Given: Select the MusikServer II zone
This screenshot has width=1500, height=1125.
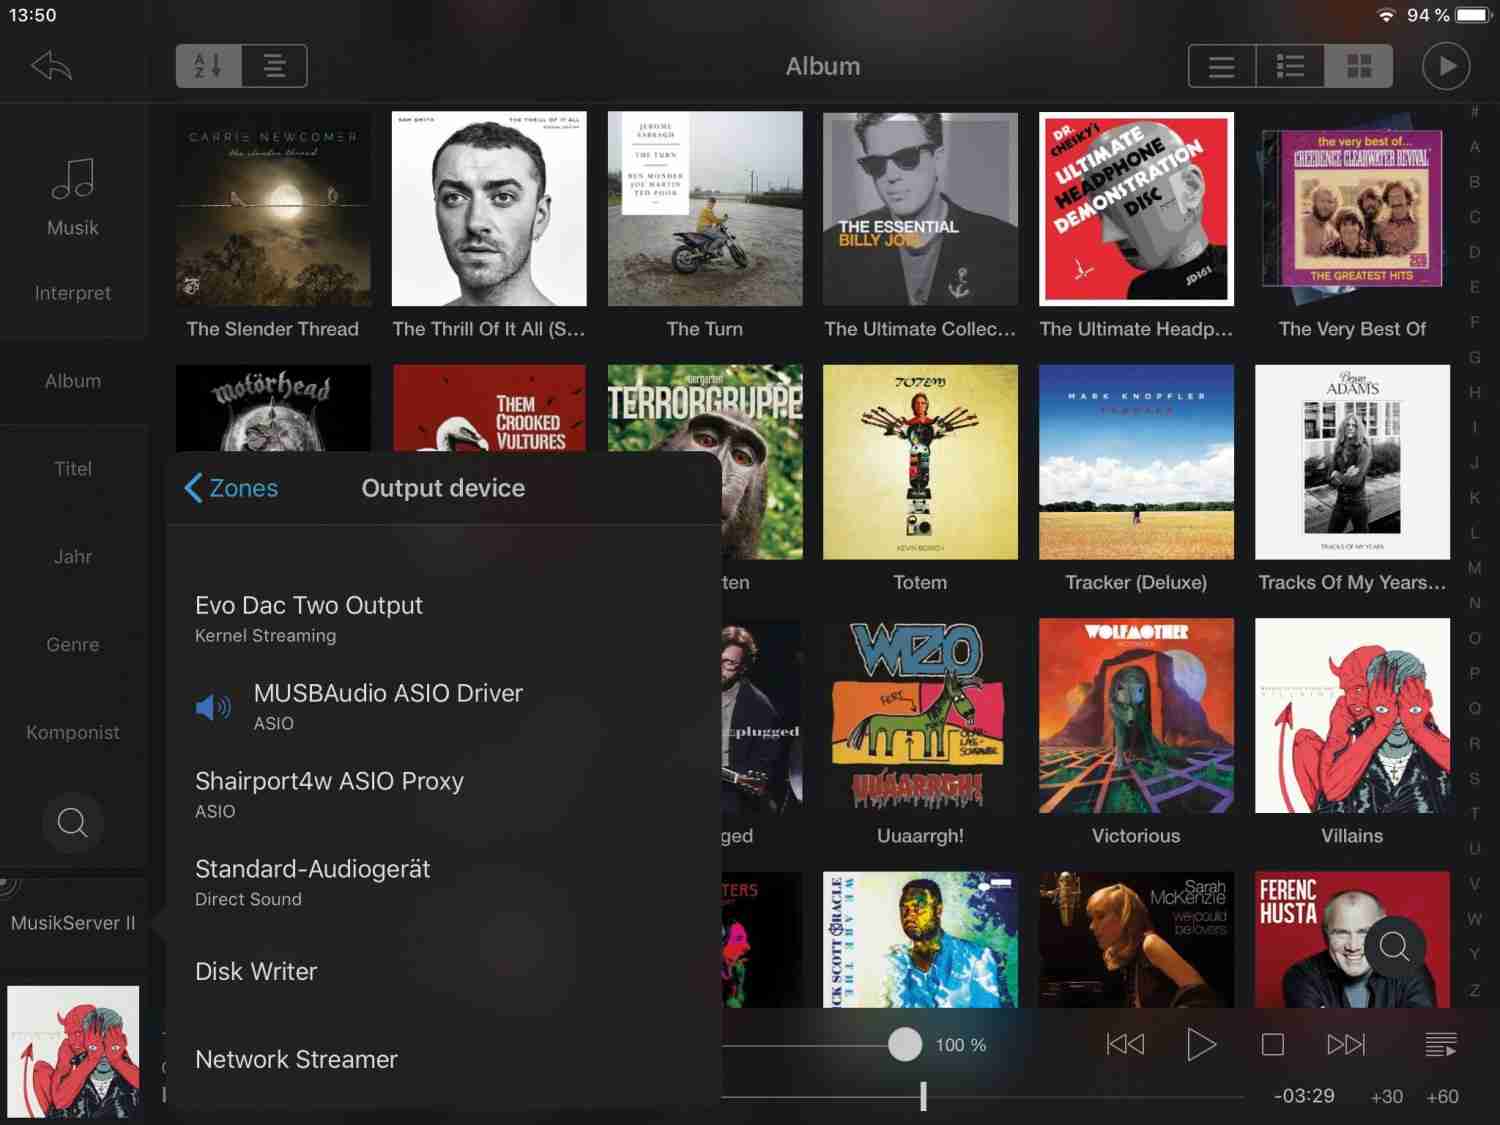Looking at the screenshot, I should 73,923.
